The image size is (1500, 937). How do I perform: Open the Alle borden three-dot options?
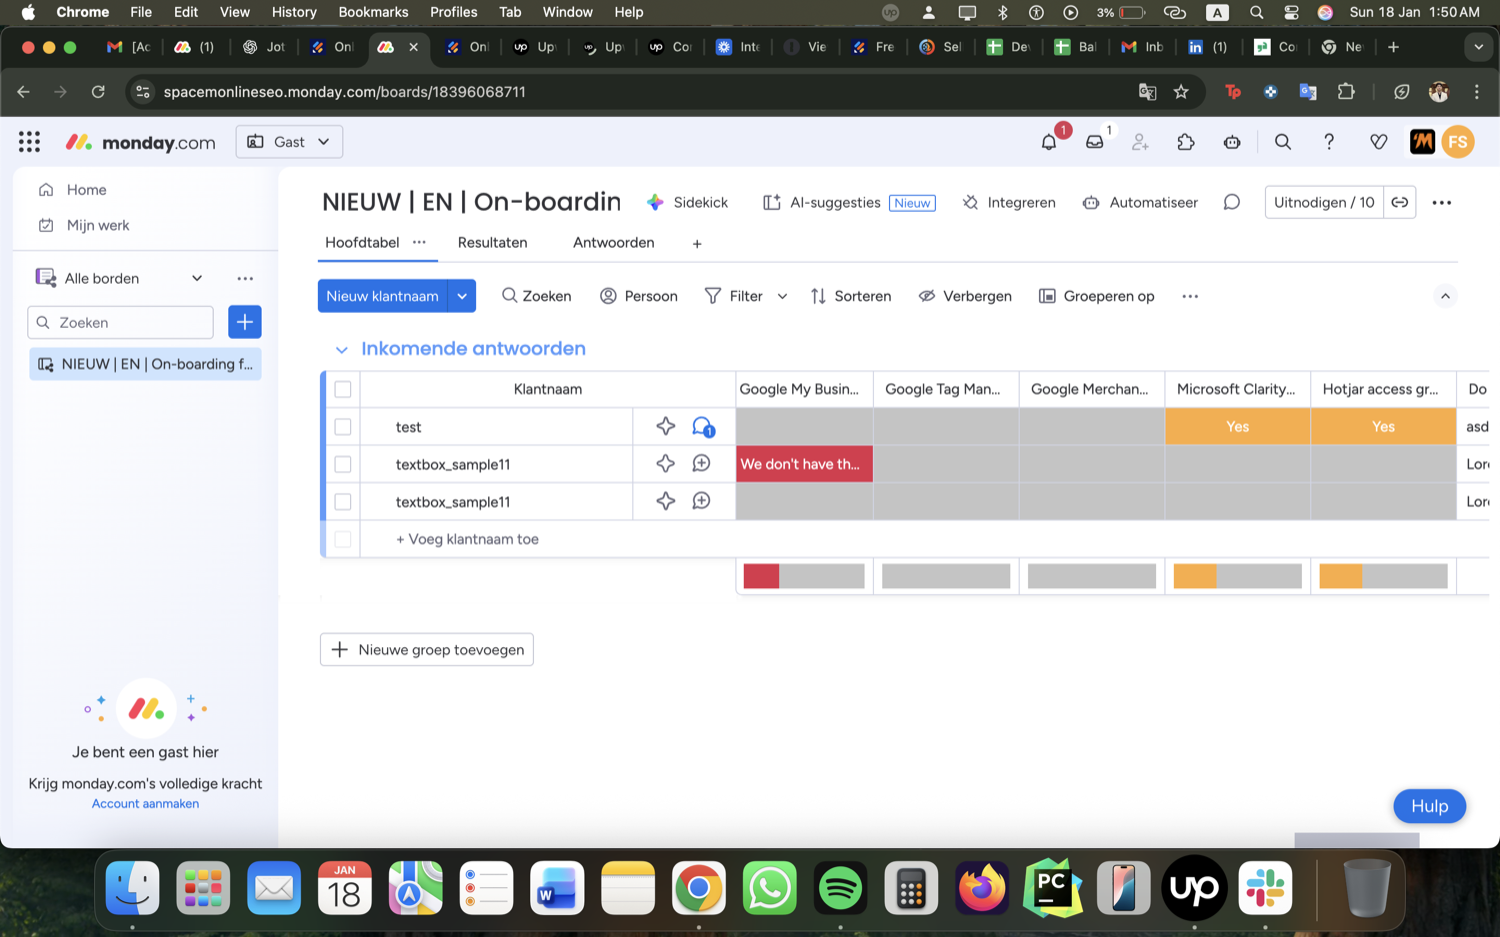click(245, 278)
